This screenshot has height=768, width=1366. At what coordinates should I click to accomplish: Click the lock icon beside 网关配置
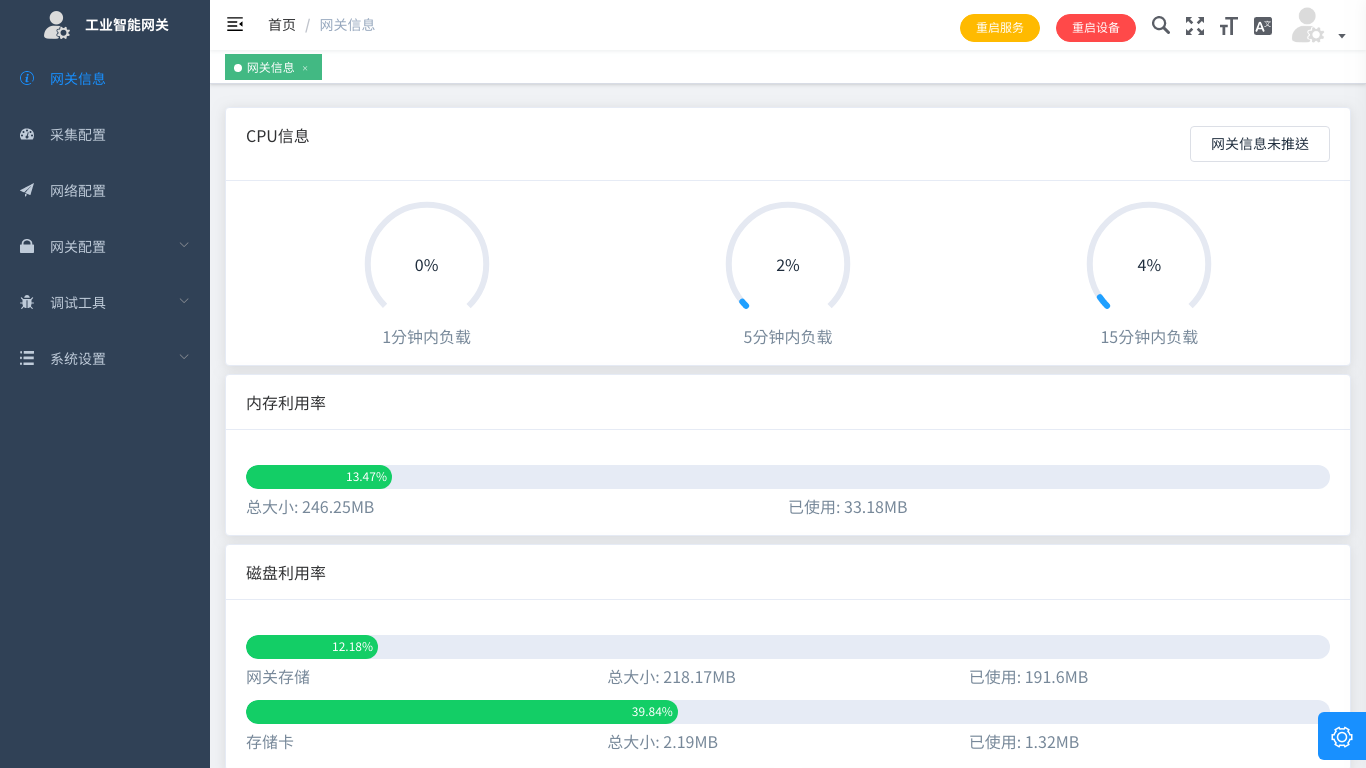pos(27,246)
